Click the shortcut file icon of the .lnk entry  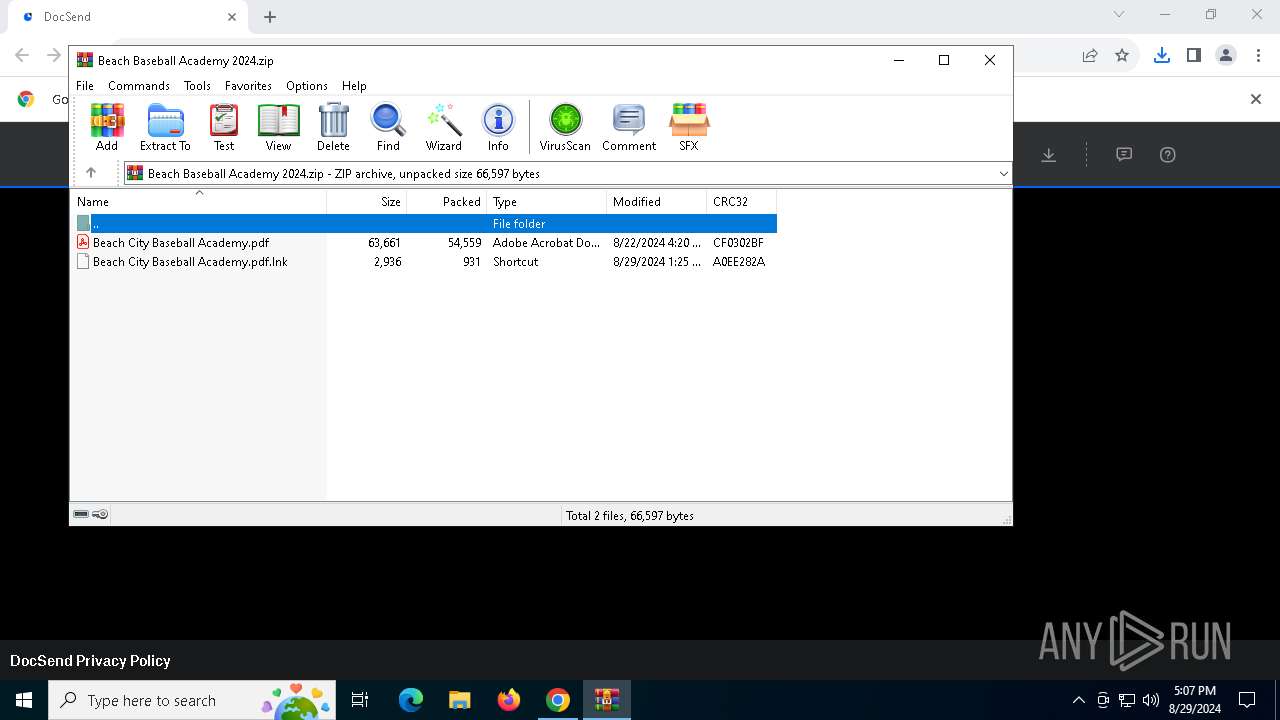coord(84,261)
